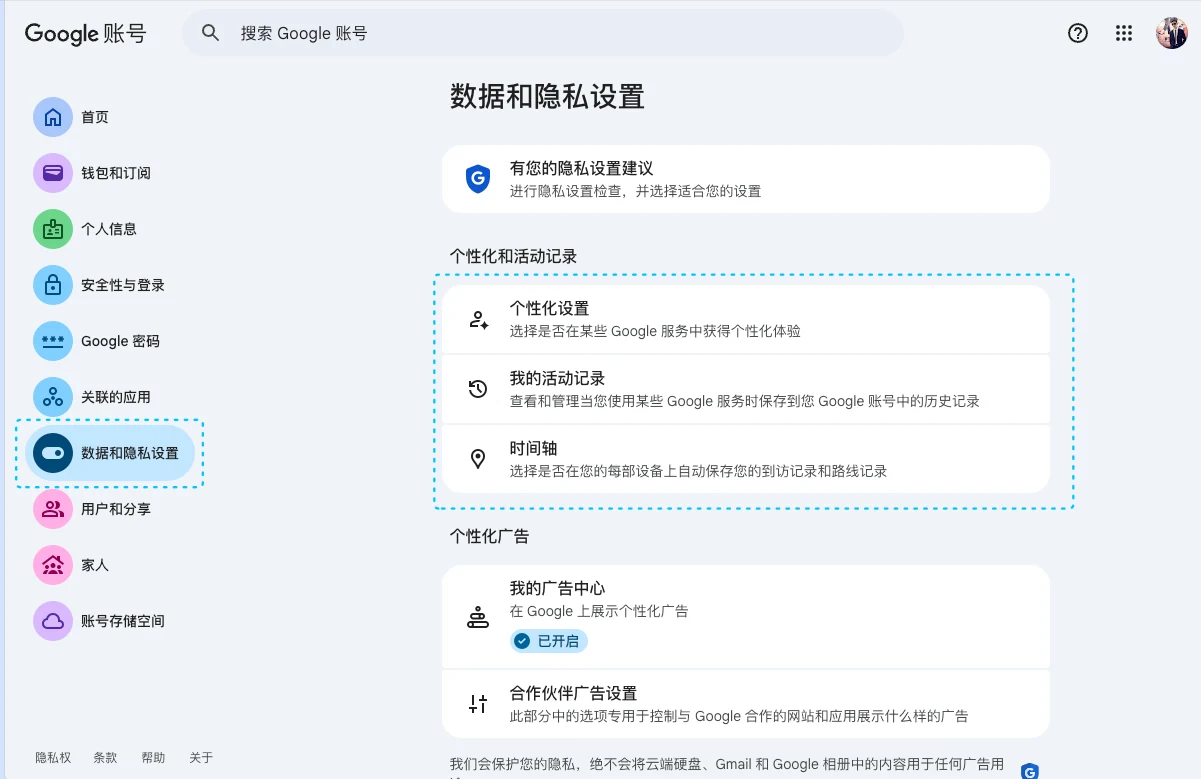Click the 已开启 status chip

(x=549, y=641)
